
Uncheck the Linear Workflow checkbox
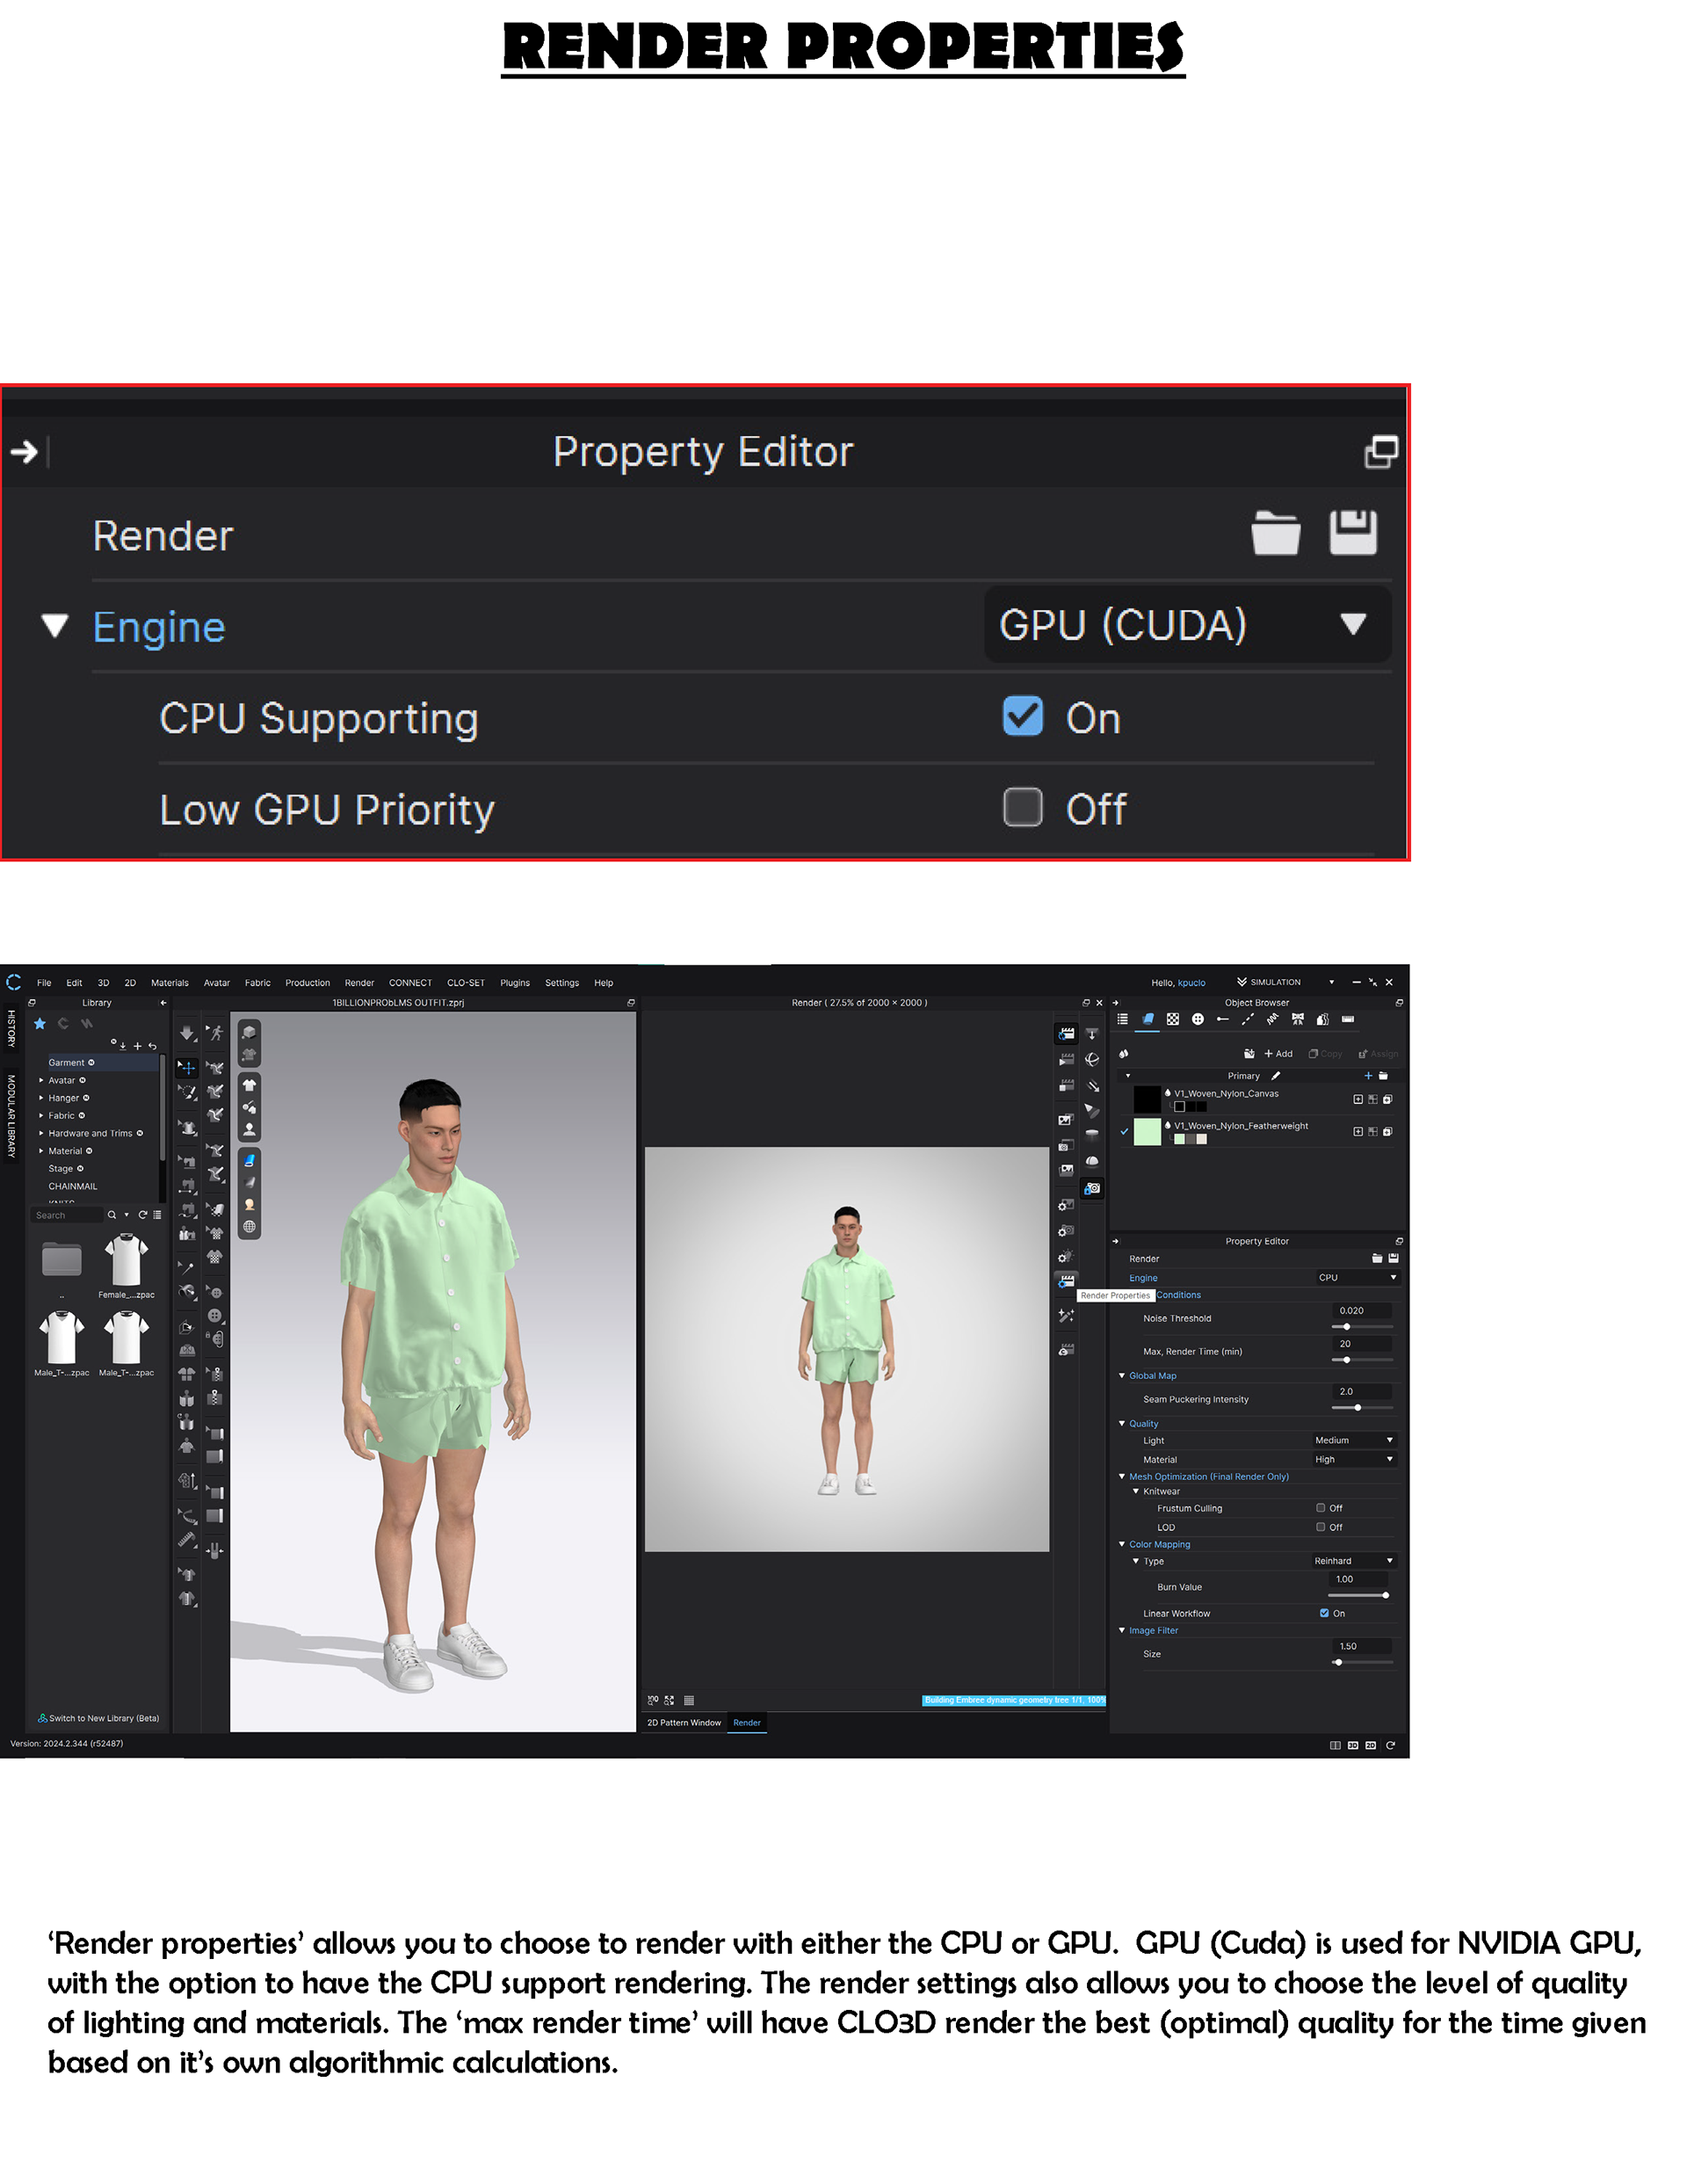[x=1324, y=1613]
